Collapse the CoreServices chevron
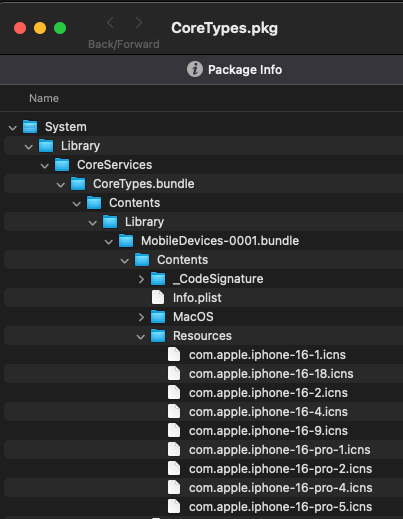The height and width of the screenshot is (519, 403). point(45,166)
